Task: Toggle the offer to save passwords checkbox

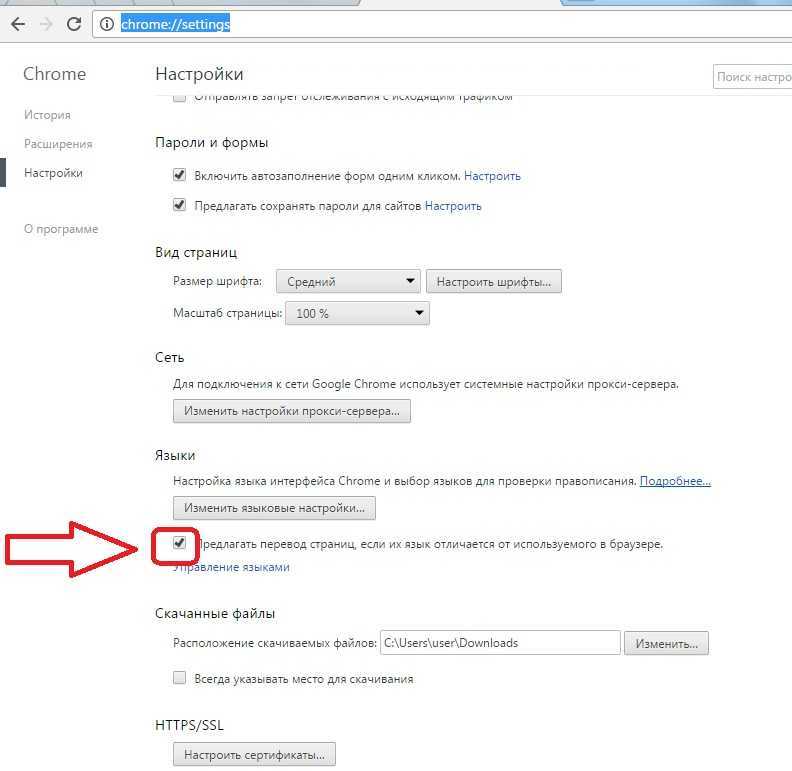Action: click(x=179, y=205)
